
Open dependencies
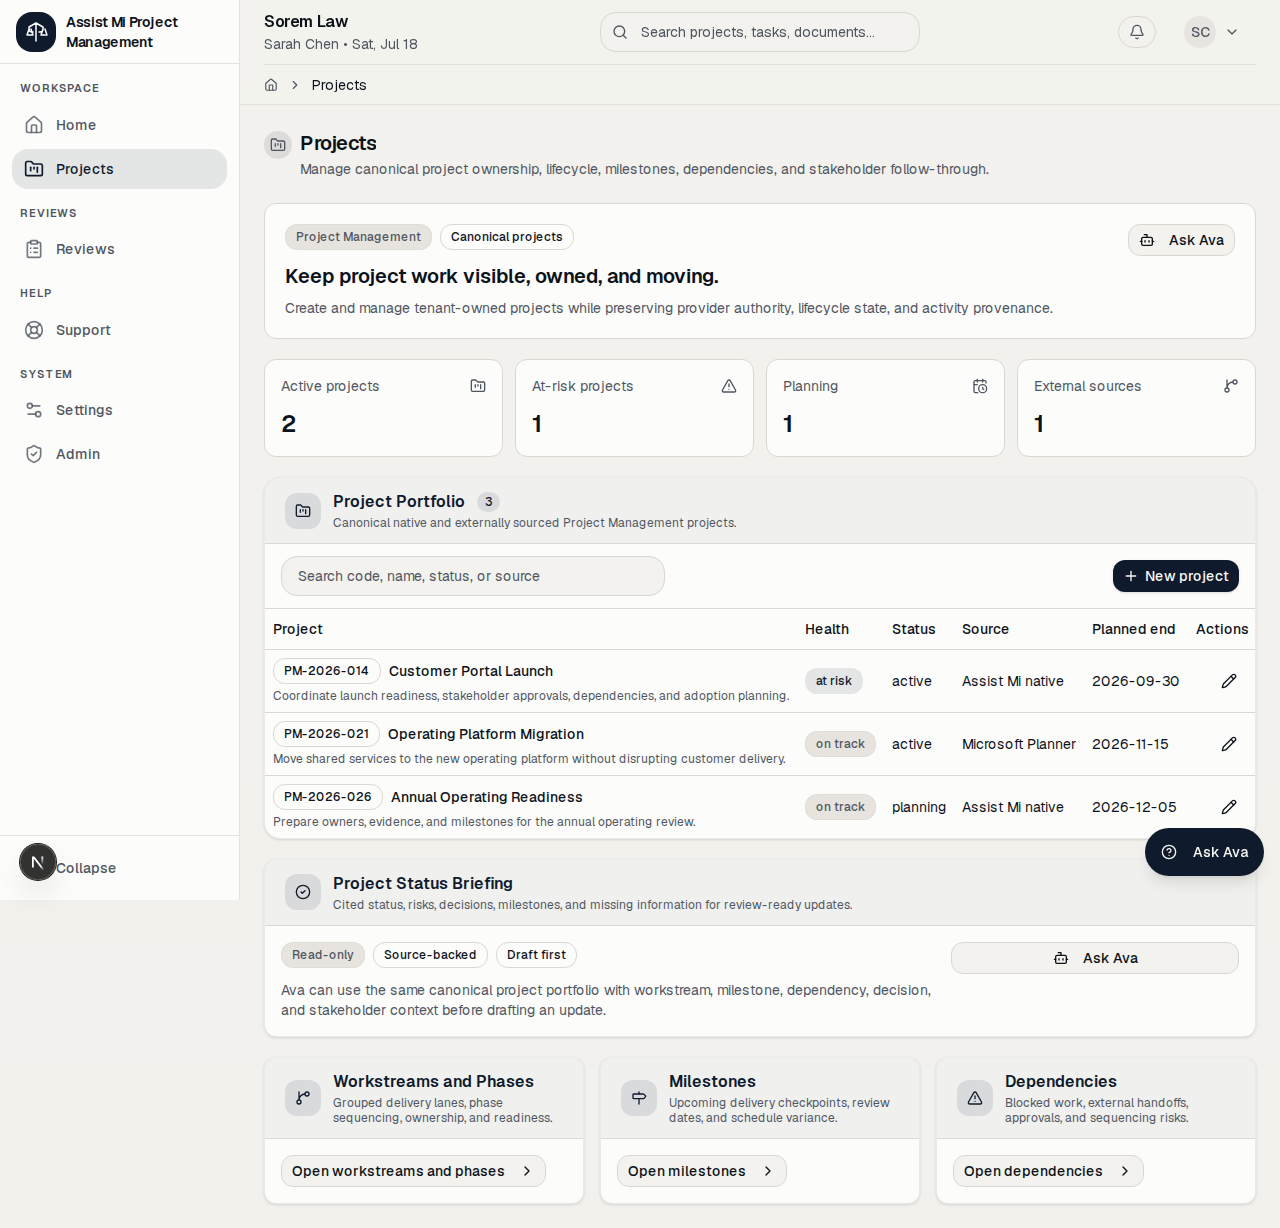(x=1048, y=1171)
